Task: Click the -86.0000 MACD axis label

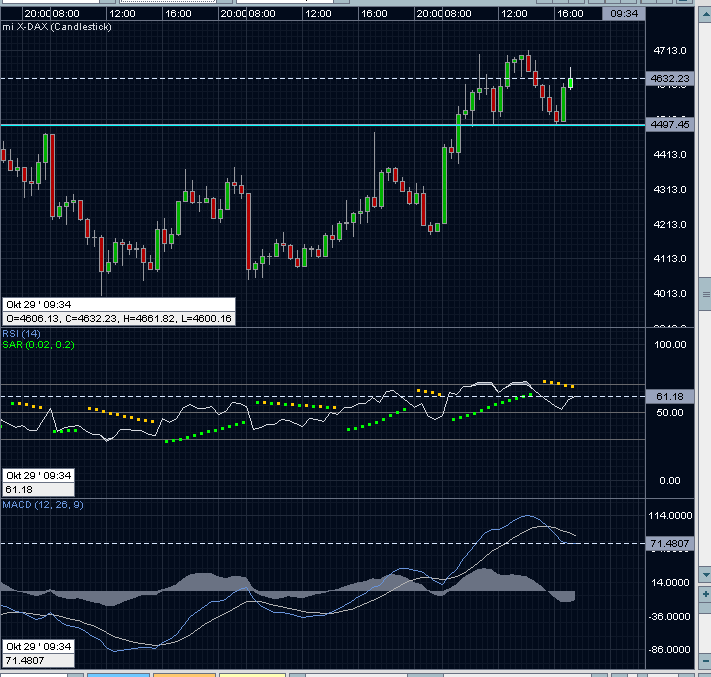Action: pyautogui.click(x=670, y=649)
